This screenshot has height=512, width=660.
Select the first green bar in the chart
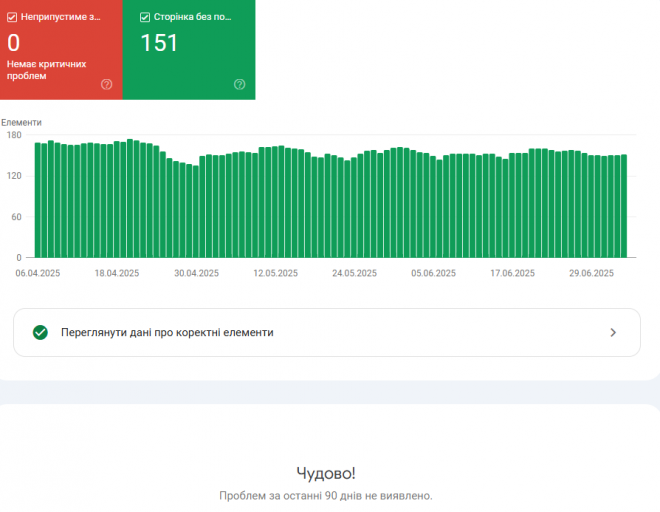[37, 200]
